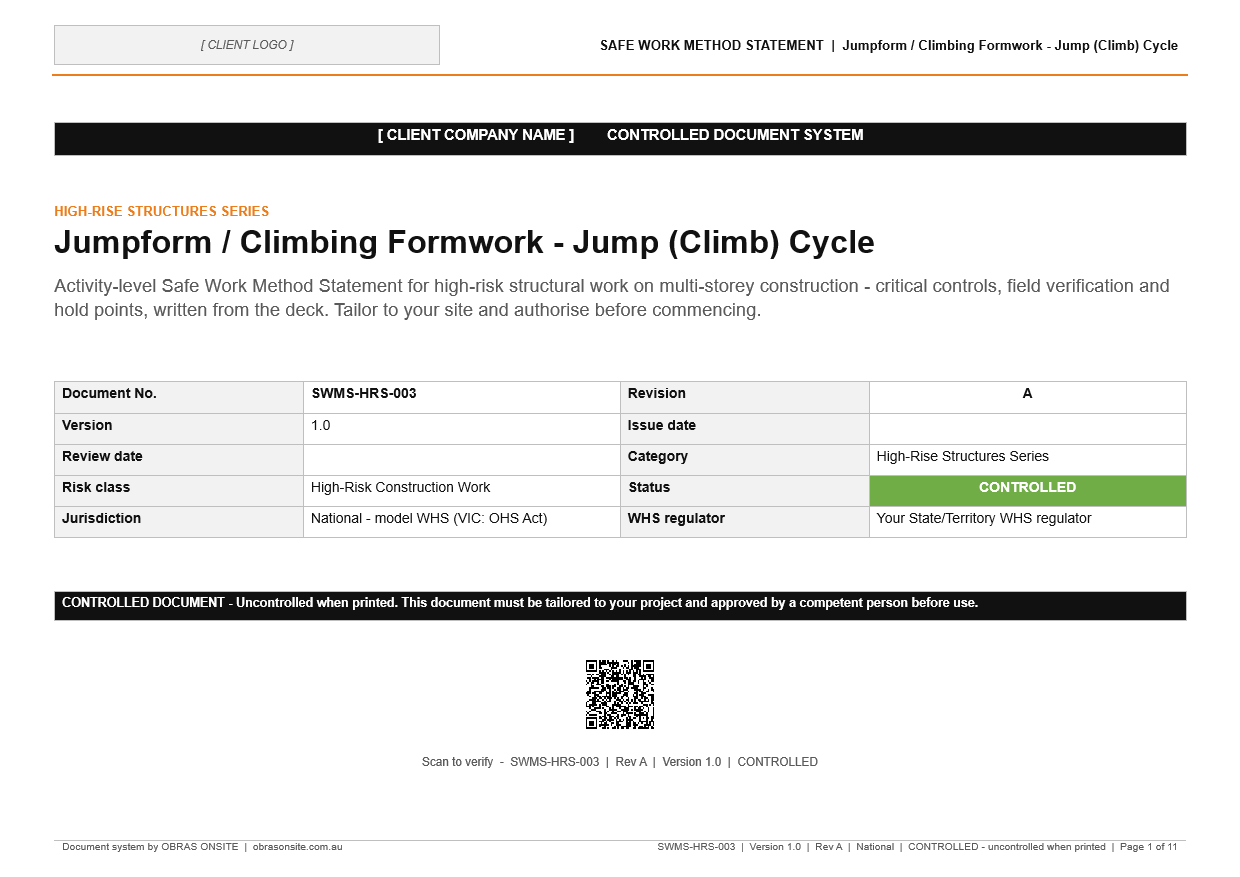The width and height of the screenshot is (1240, 877).
Task: Click 'Document system by OBRAS ONSITE' footer text
Action: 150,847
